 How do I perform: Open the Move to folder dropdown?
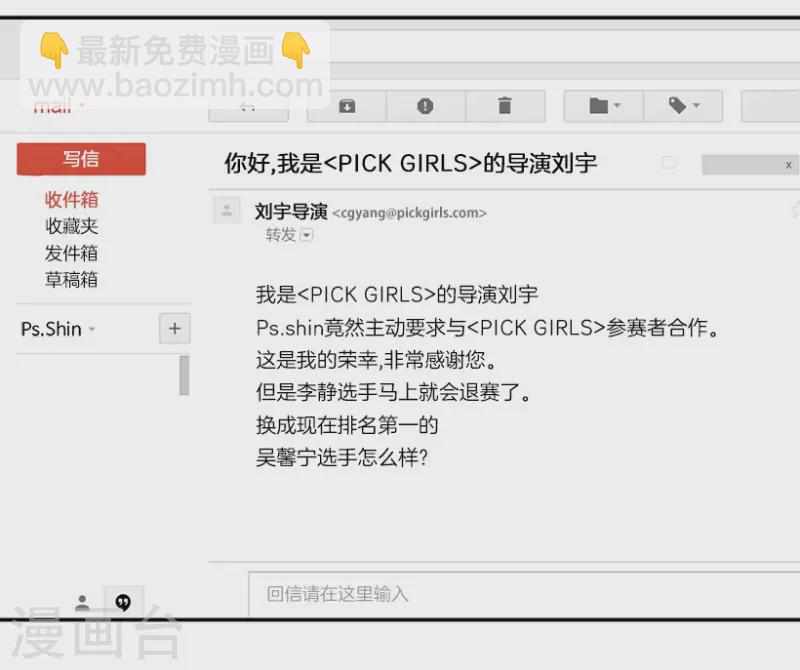(604, 106)
